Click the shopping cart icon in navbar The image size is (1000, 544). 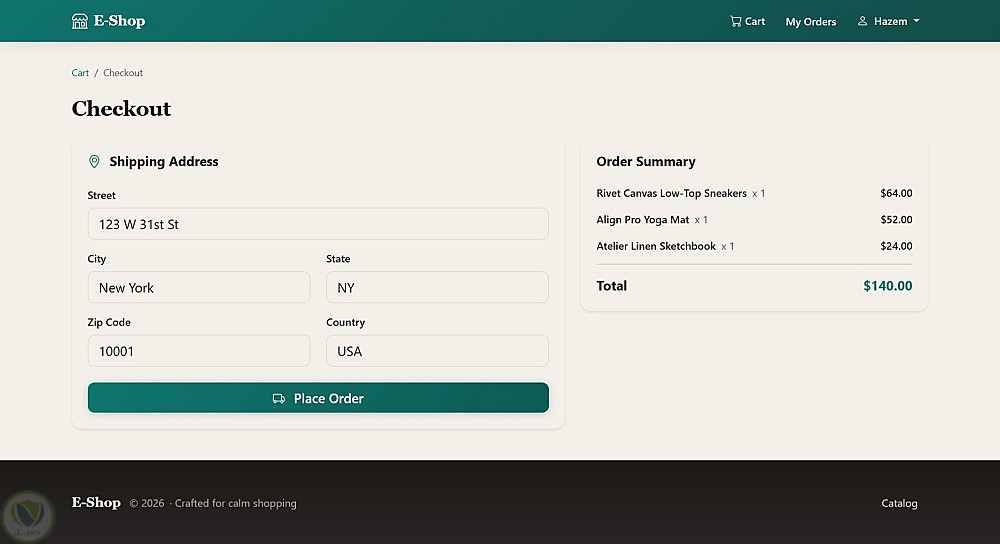pos(736,21)
